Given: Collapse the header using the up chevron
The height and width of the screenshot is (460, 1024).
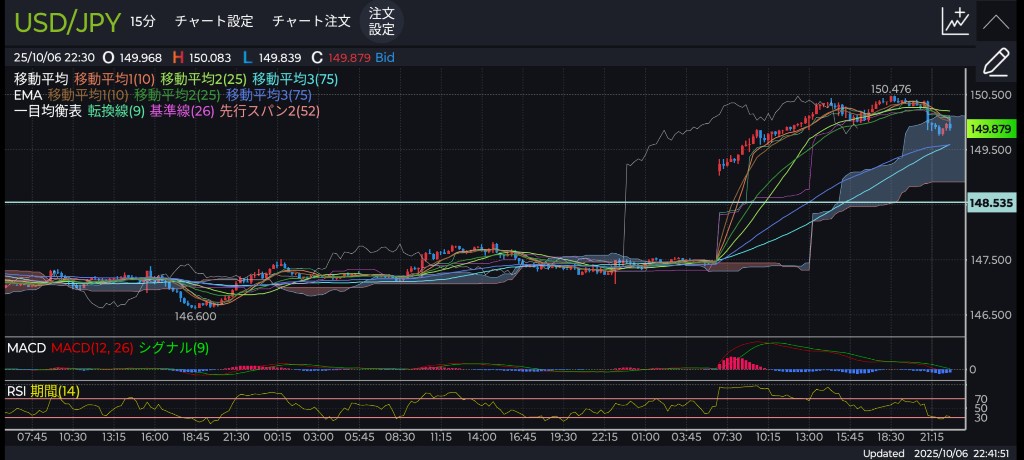Looking at the screenshot, I should pos(996,21).
